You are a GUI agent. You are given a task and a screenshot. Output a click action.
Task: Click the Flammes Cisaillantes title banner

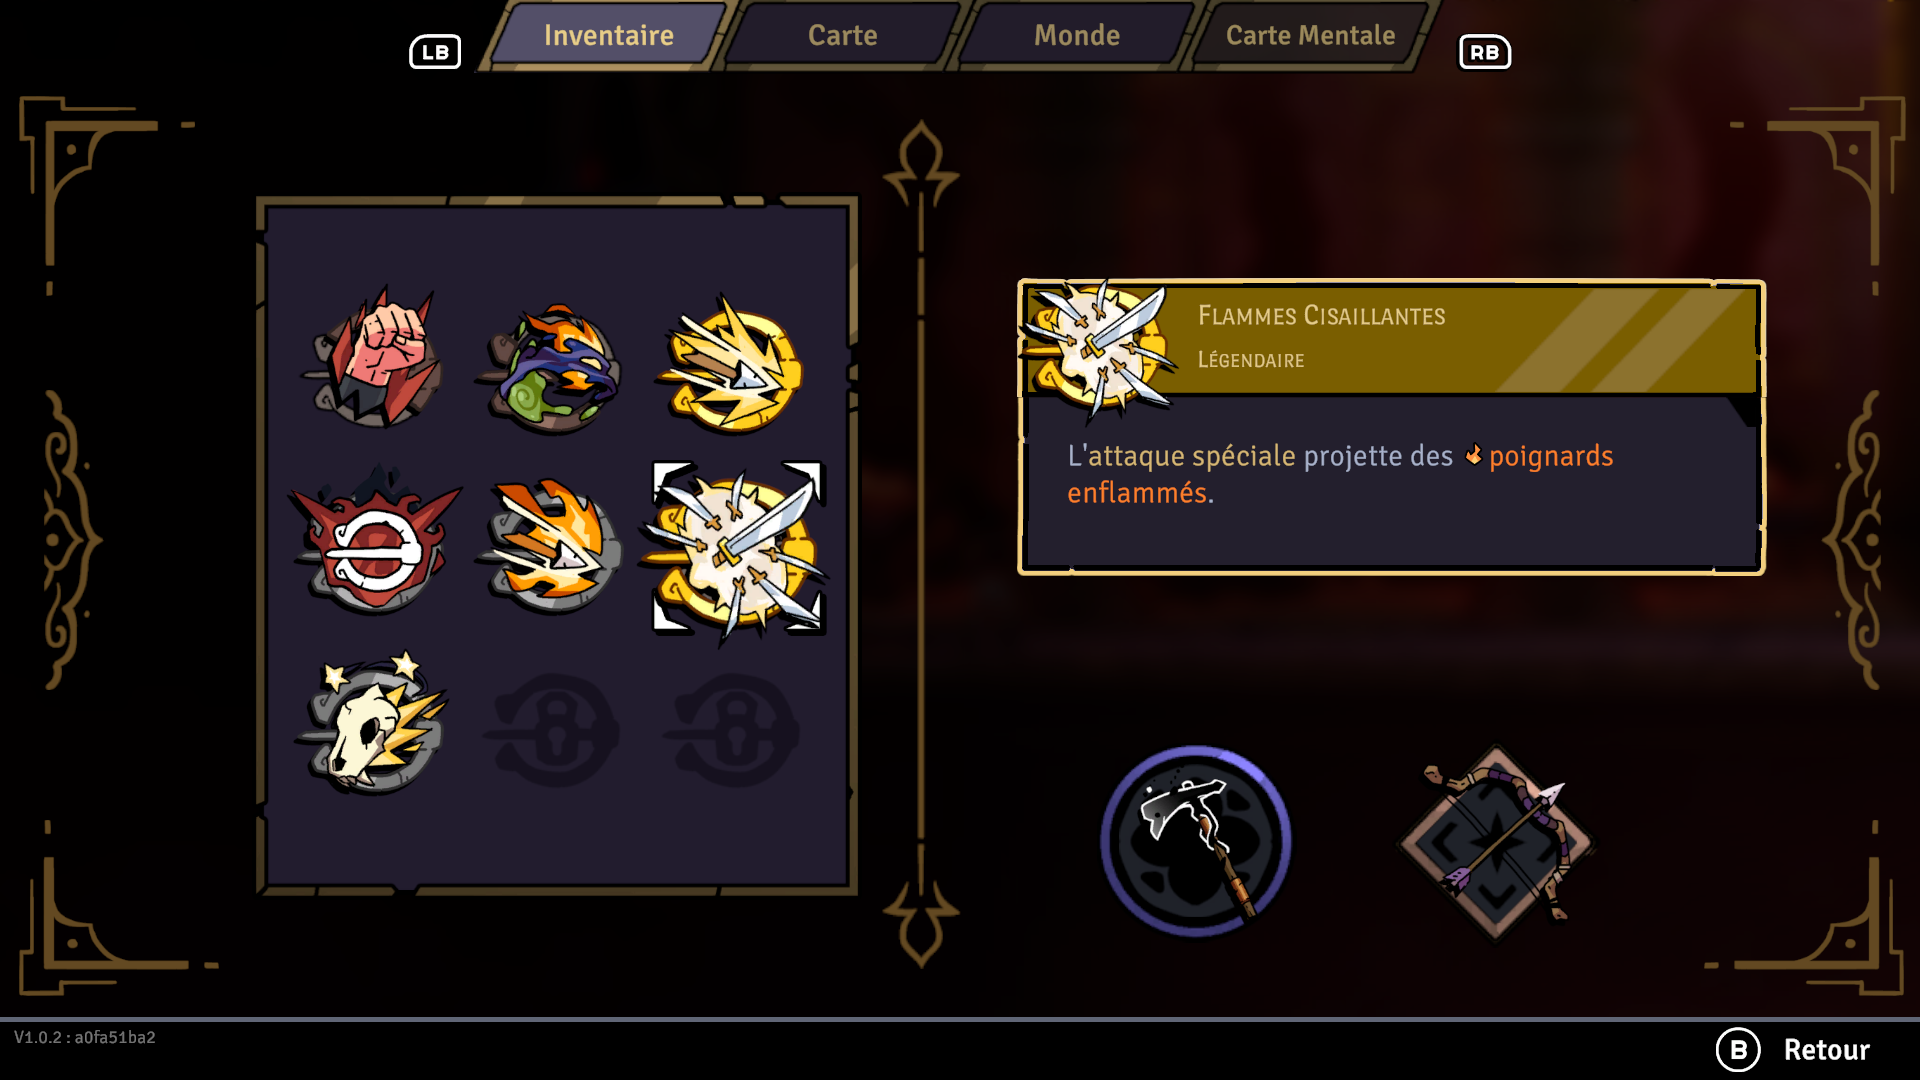pos(1392,340)
